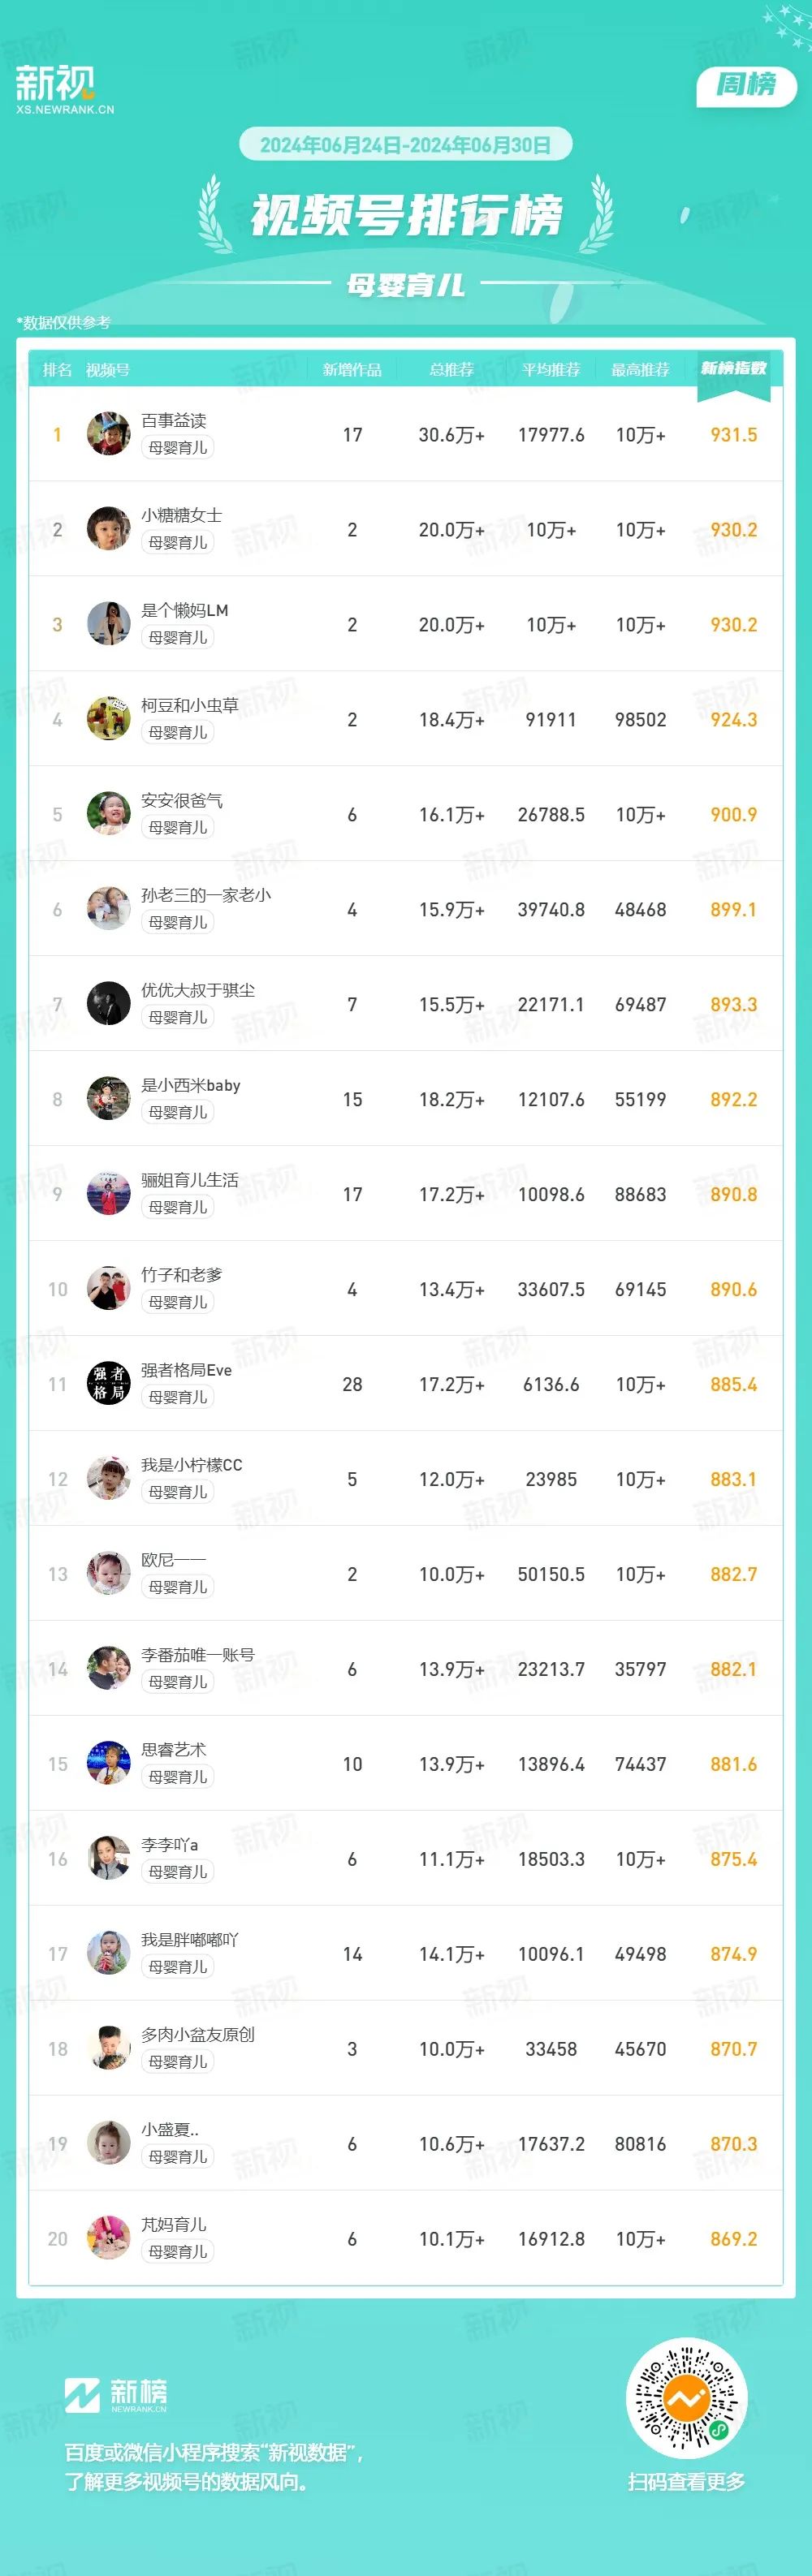Click the 小糖糖女士 avatar
This screenshot has width=812, height=2576.
(x=108, y=529)
